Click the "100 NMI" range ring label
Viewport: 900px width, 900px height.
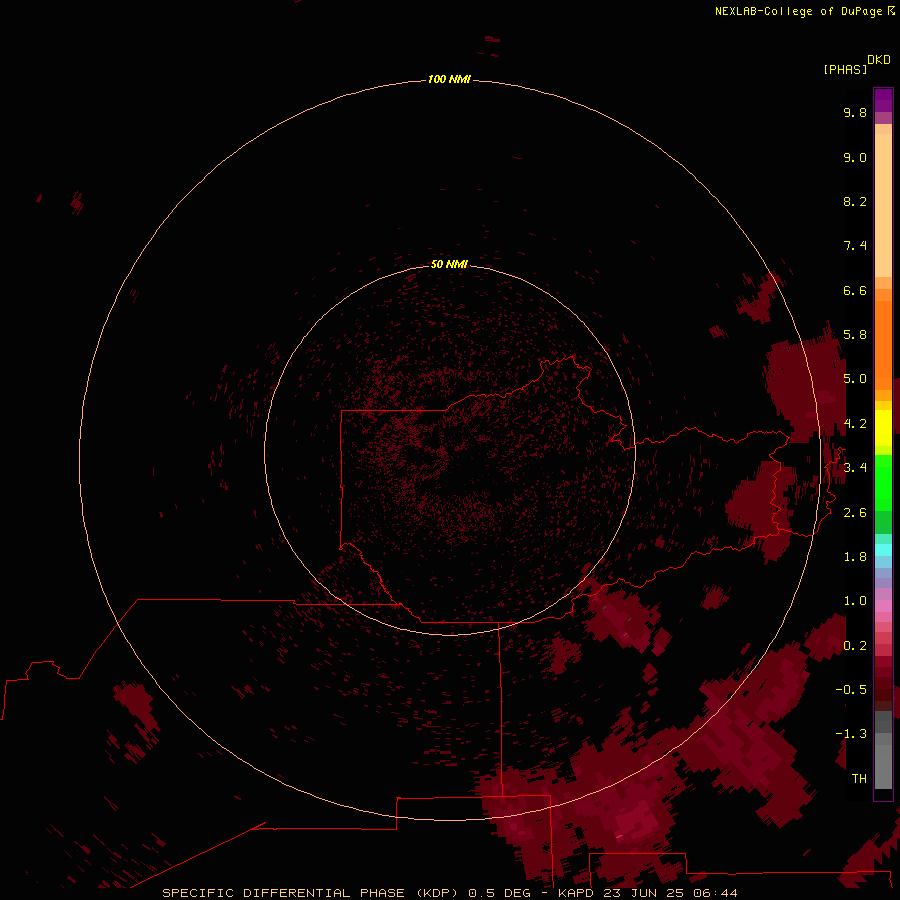click(449, 79)
